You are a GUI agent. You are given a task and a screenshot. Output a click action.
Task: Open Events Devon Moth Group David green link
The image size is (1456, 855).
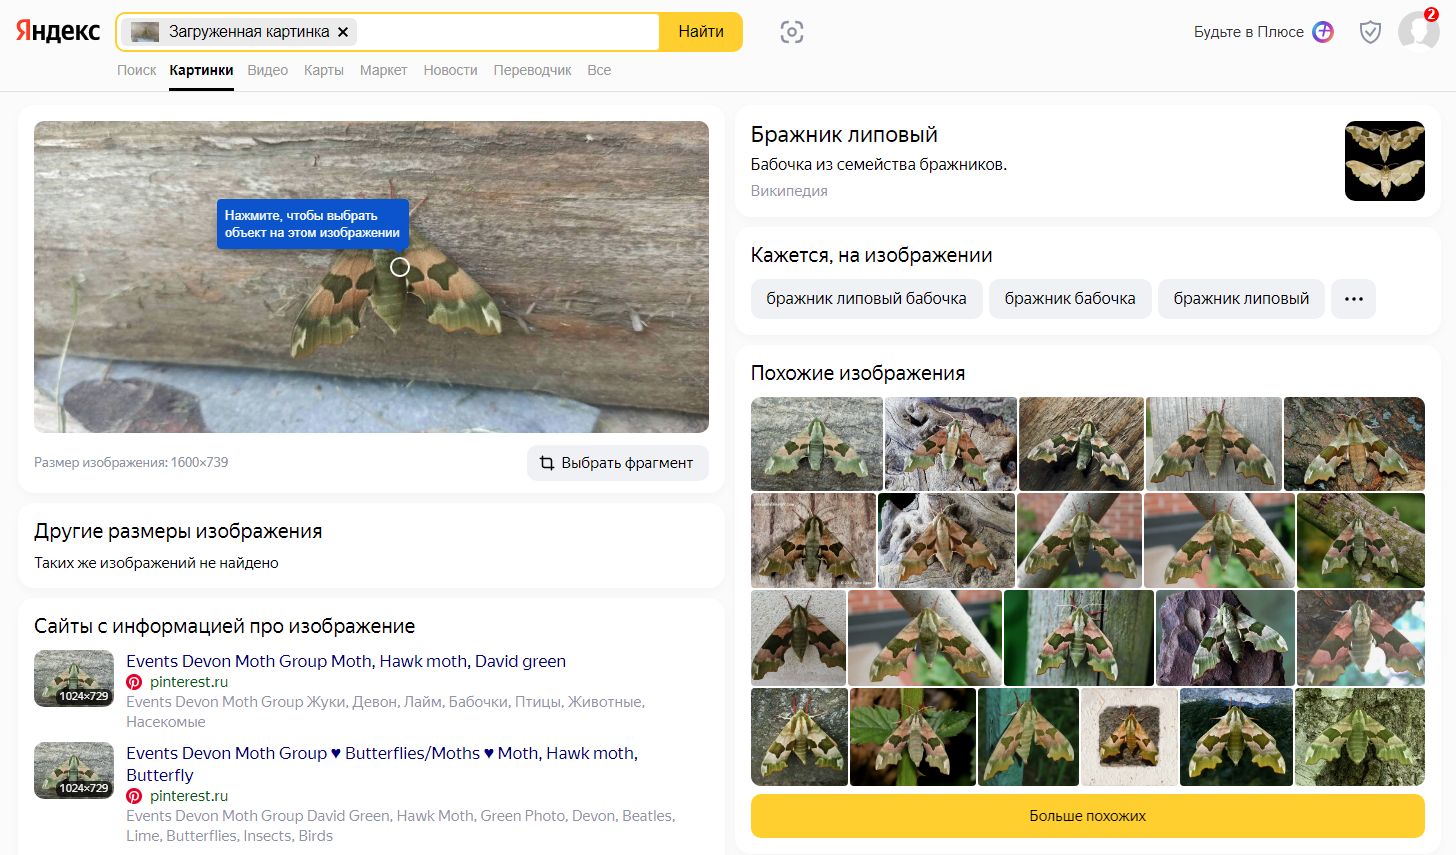click(x=346, y=661)
